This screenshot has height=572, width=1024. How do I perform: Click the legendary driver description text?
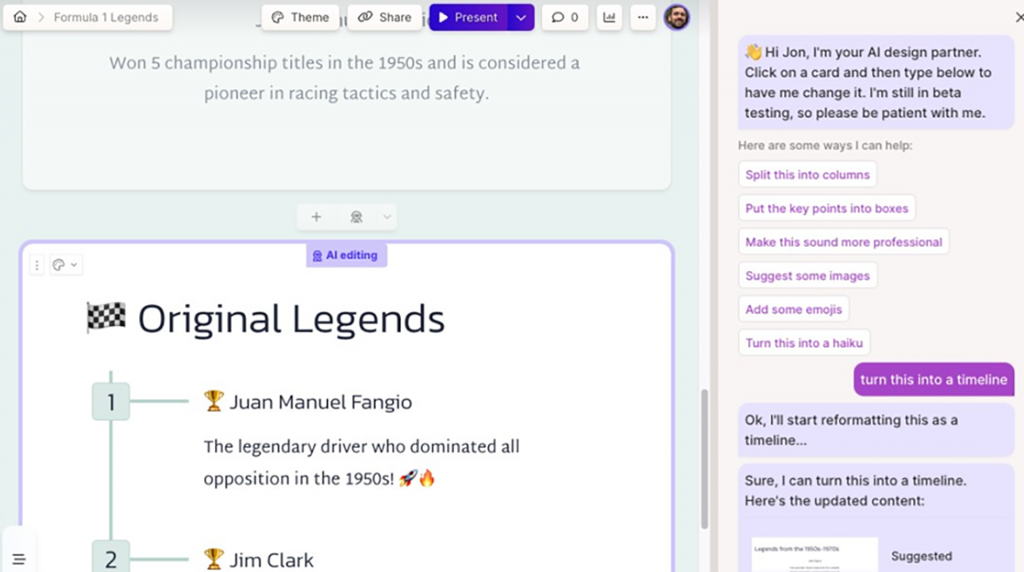tap(361, 462)
